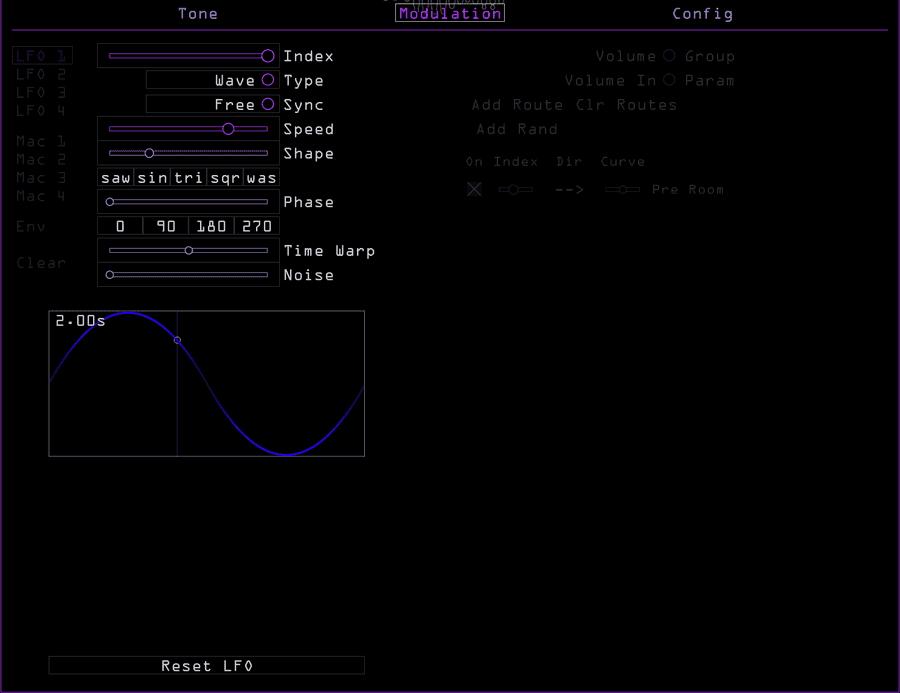Select Mac 3 macro
Image resolution: width=900 pixels, height=693 pixels.
[41, 177]
